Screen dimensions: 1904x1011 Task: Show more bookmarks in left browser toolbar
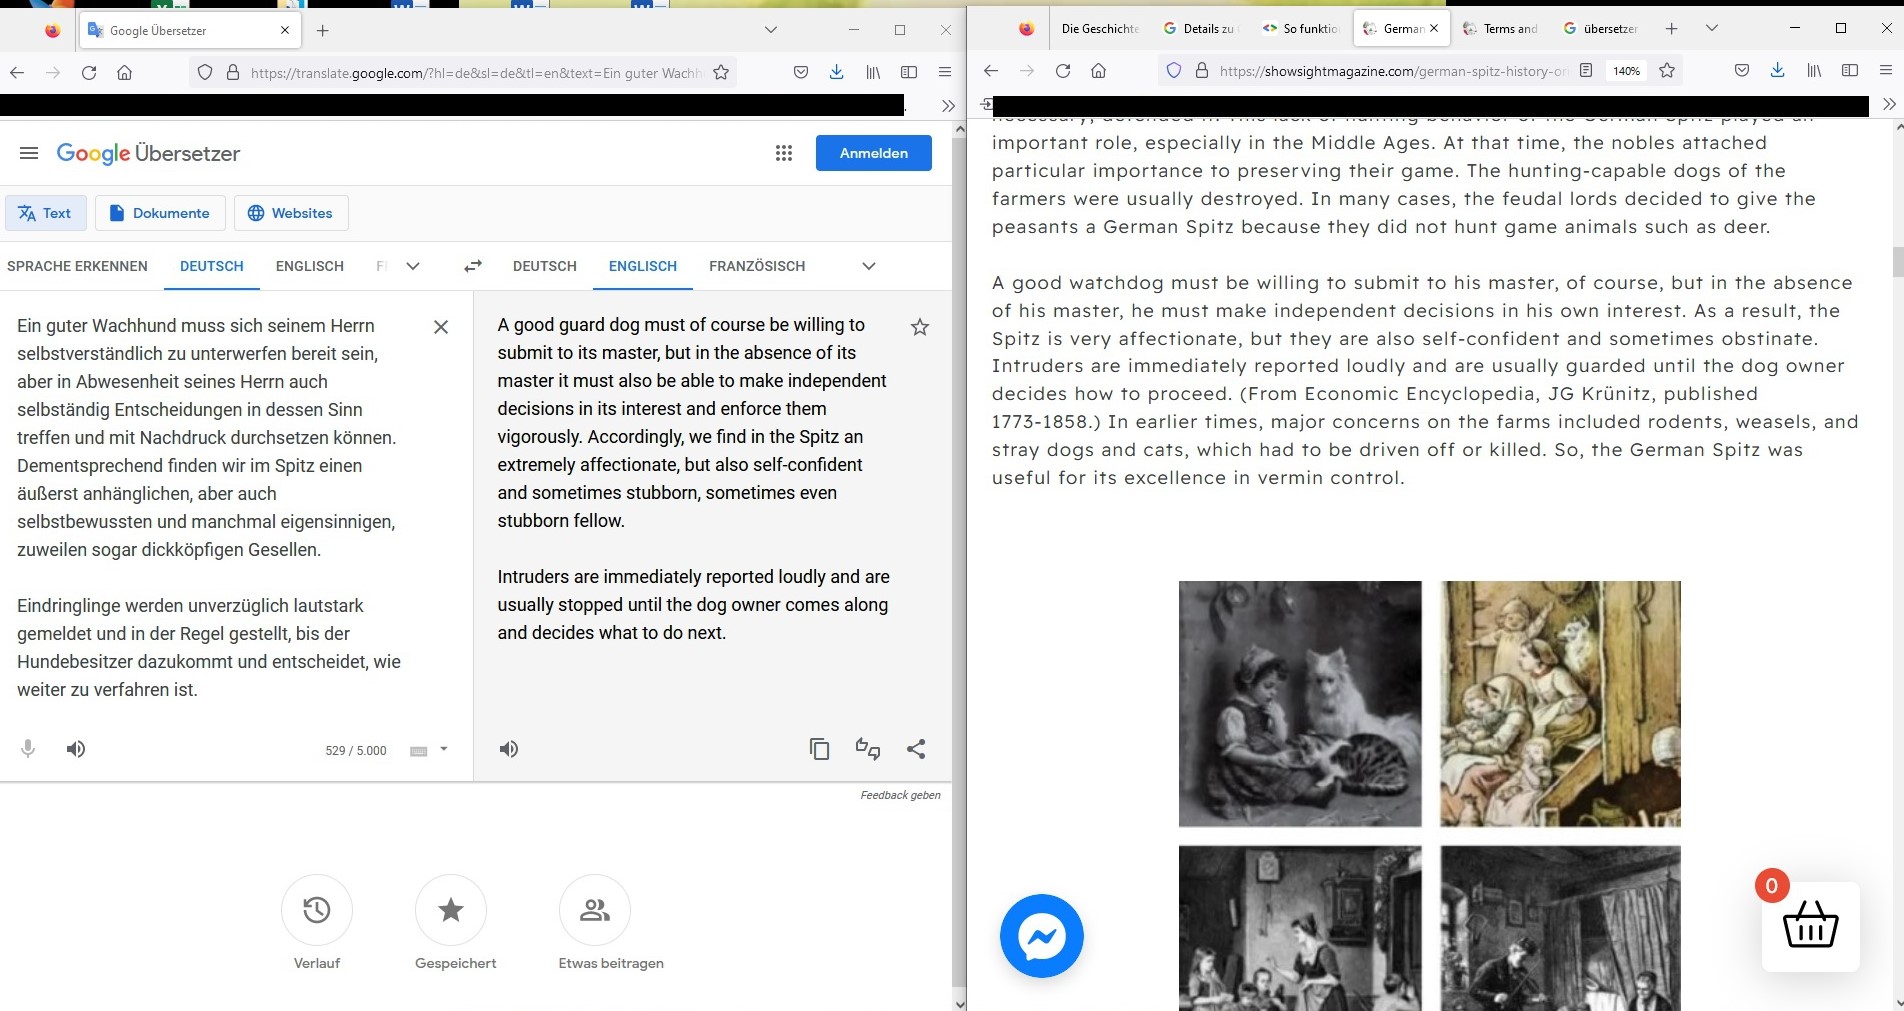pos(948,105)
